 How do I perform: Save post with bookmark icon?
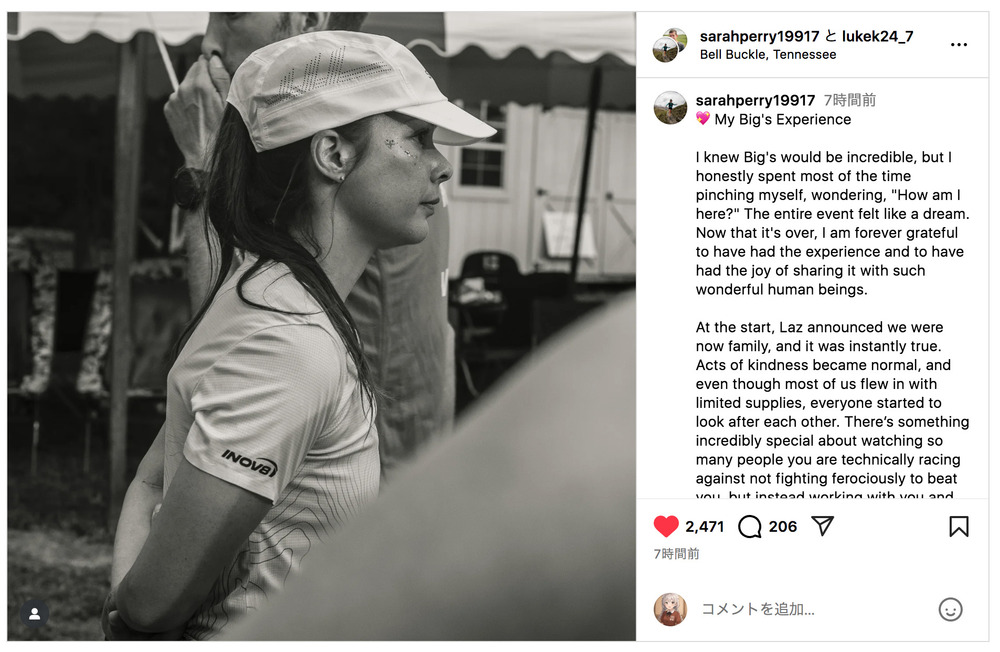(959, 526)
